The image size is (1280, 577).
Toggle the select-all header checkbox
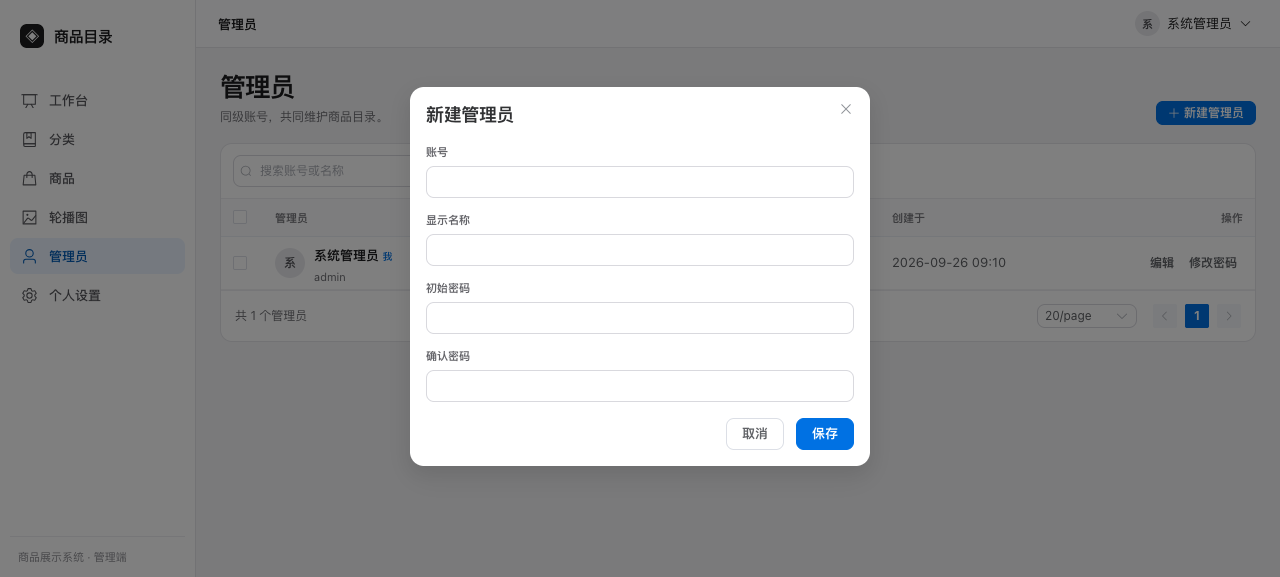click(240, 217)
